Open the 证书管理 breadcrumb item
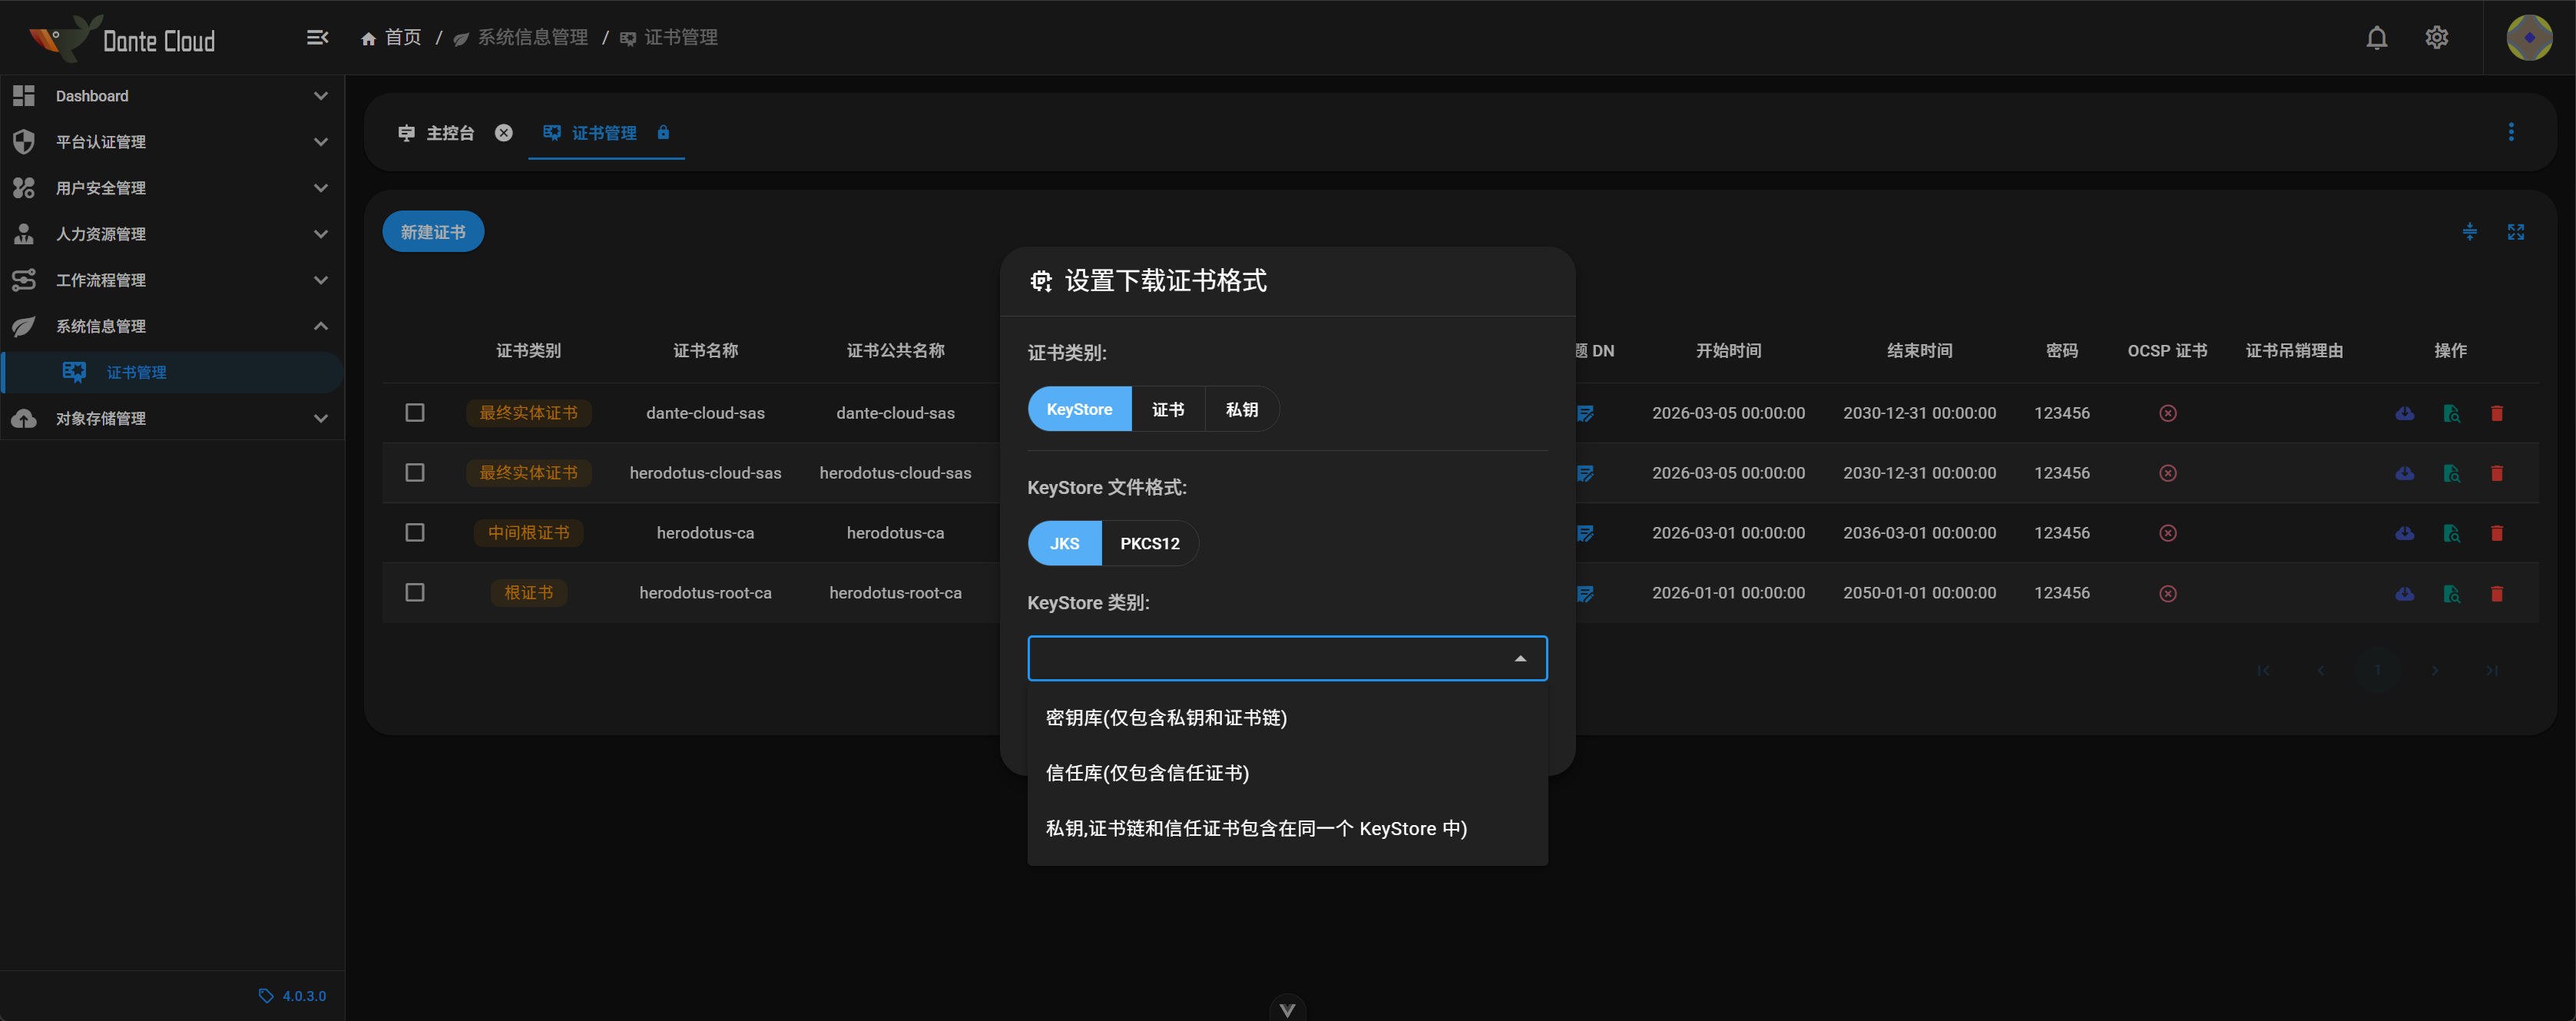Screen dimensions: 2576x1021 (x=680, y=37)
